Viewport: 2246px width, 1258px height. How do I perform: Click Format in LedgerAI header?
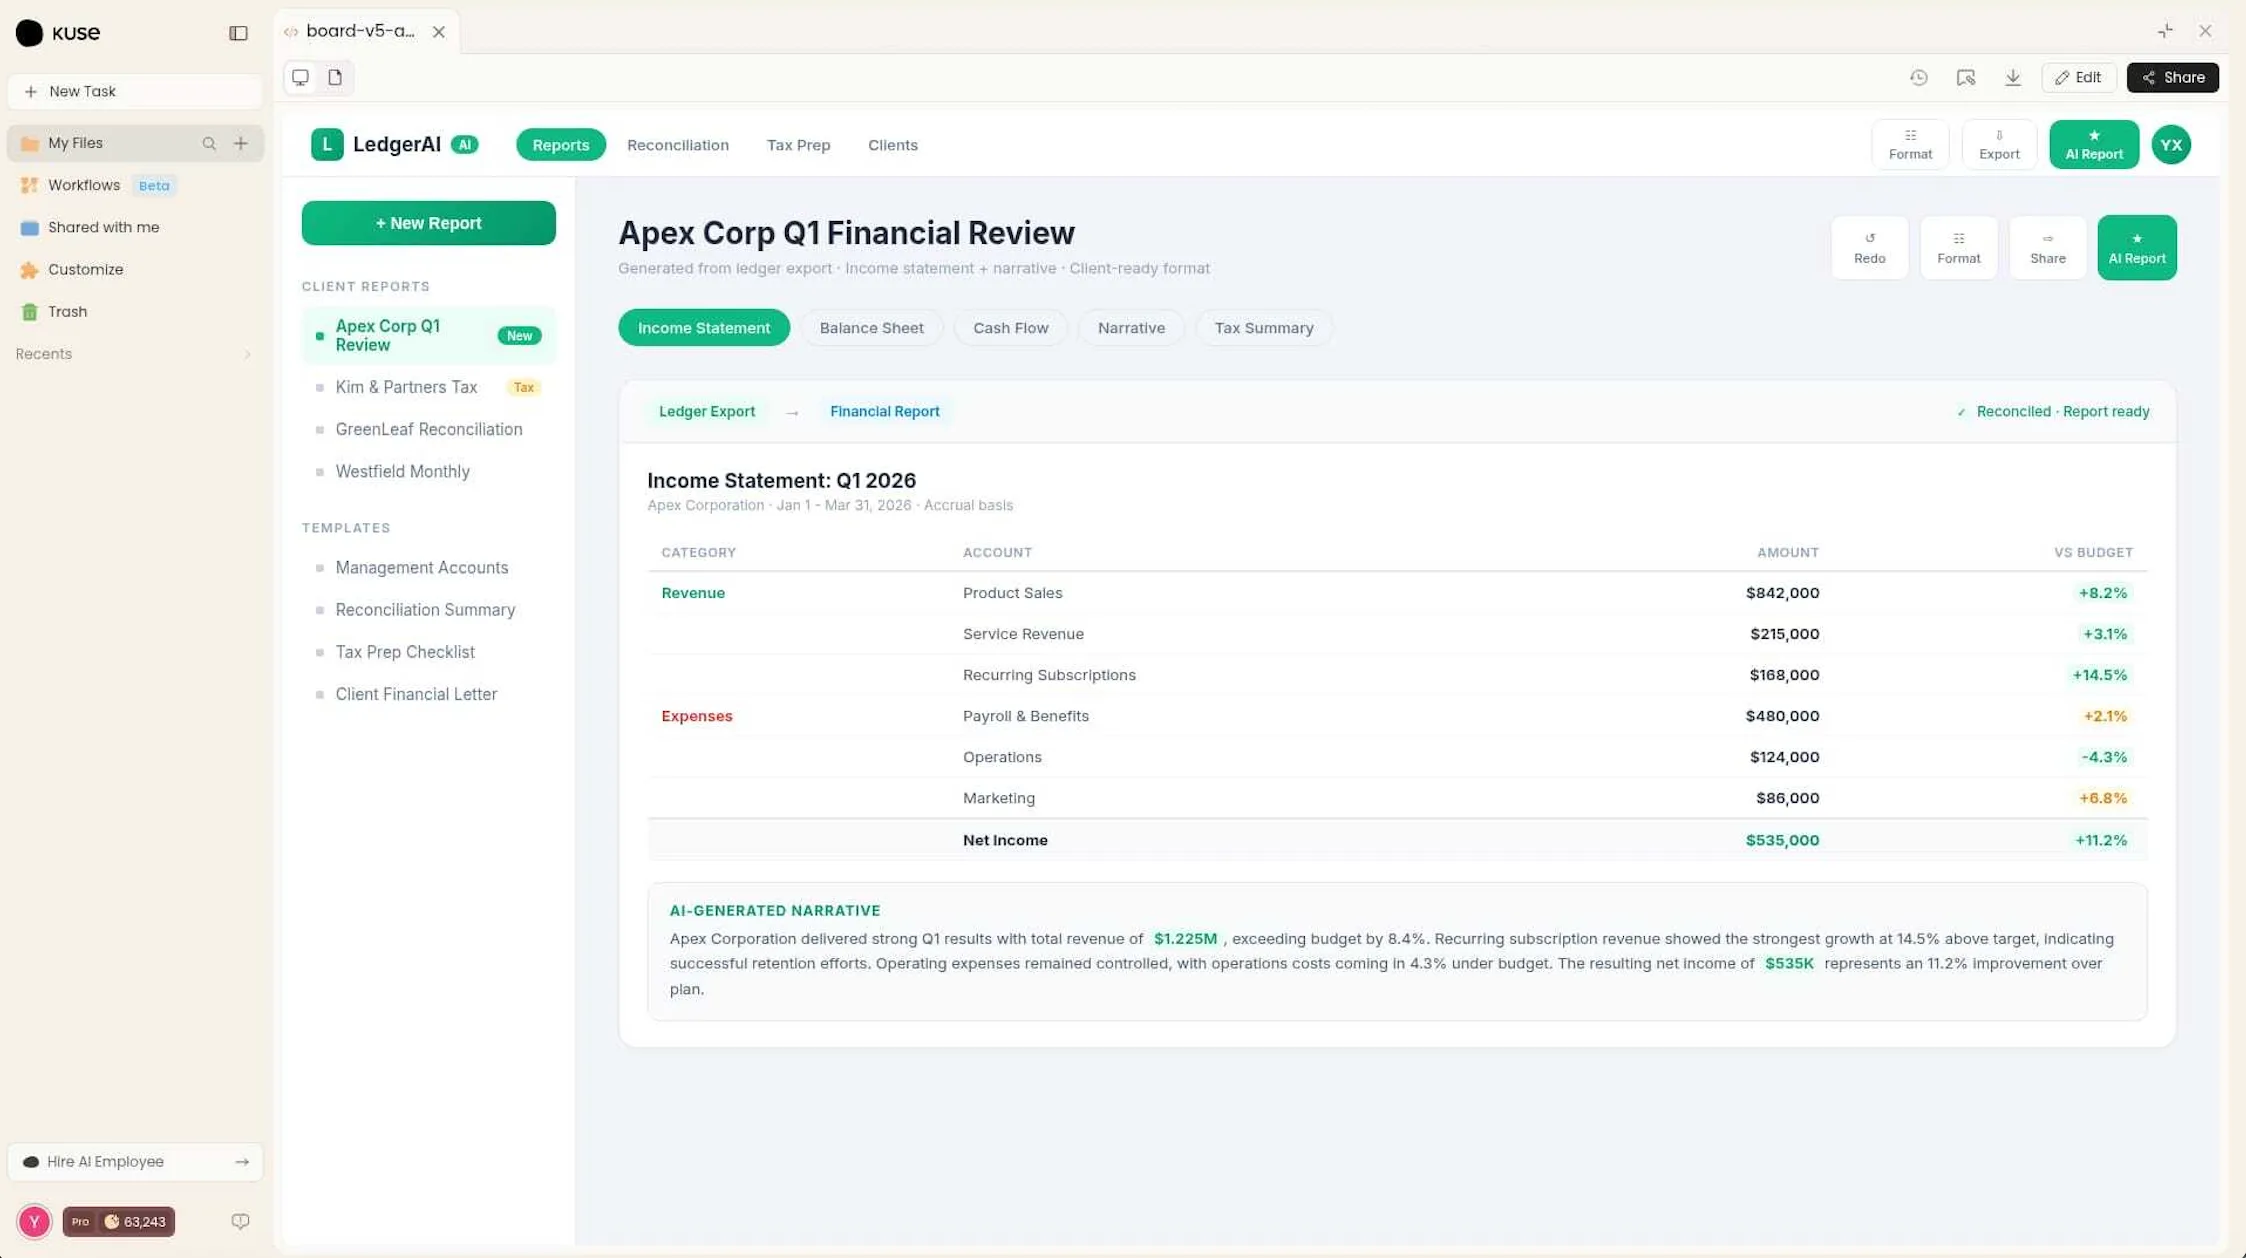point(1910,145)
